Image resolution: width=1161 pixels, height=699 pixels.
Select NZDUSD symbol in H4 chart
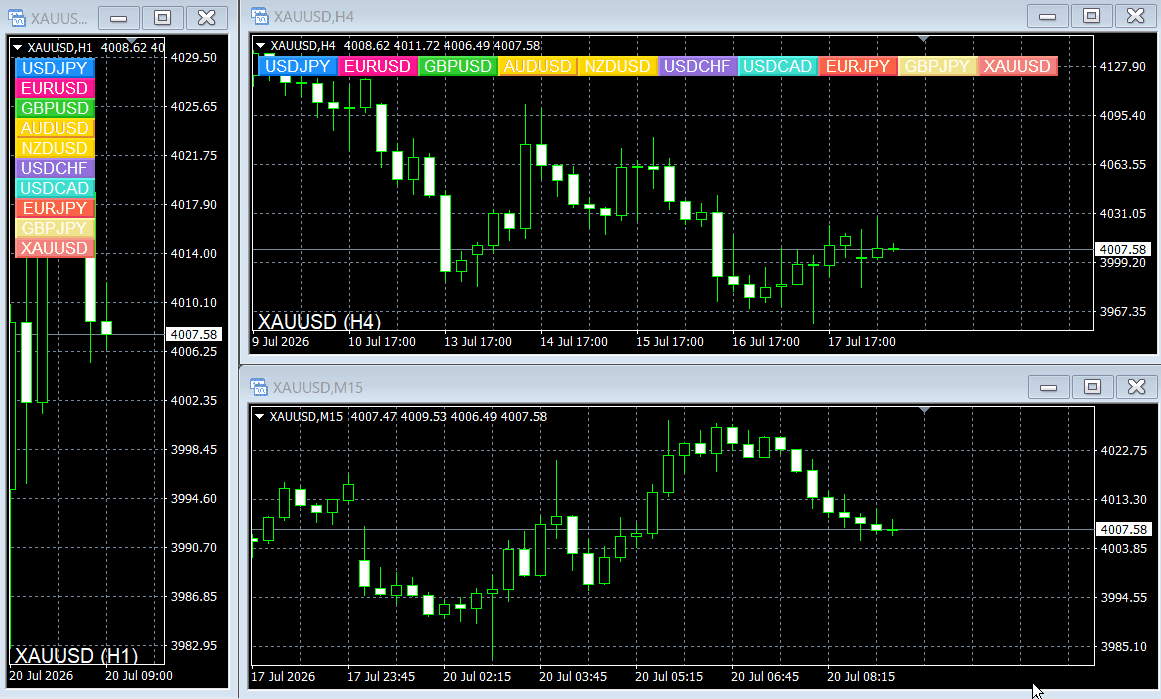coord(618,66)
